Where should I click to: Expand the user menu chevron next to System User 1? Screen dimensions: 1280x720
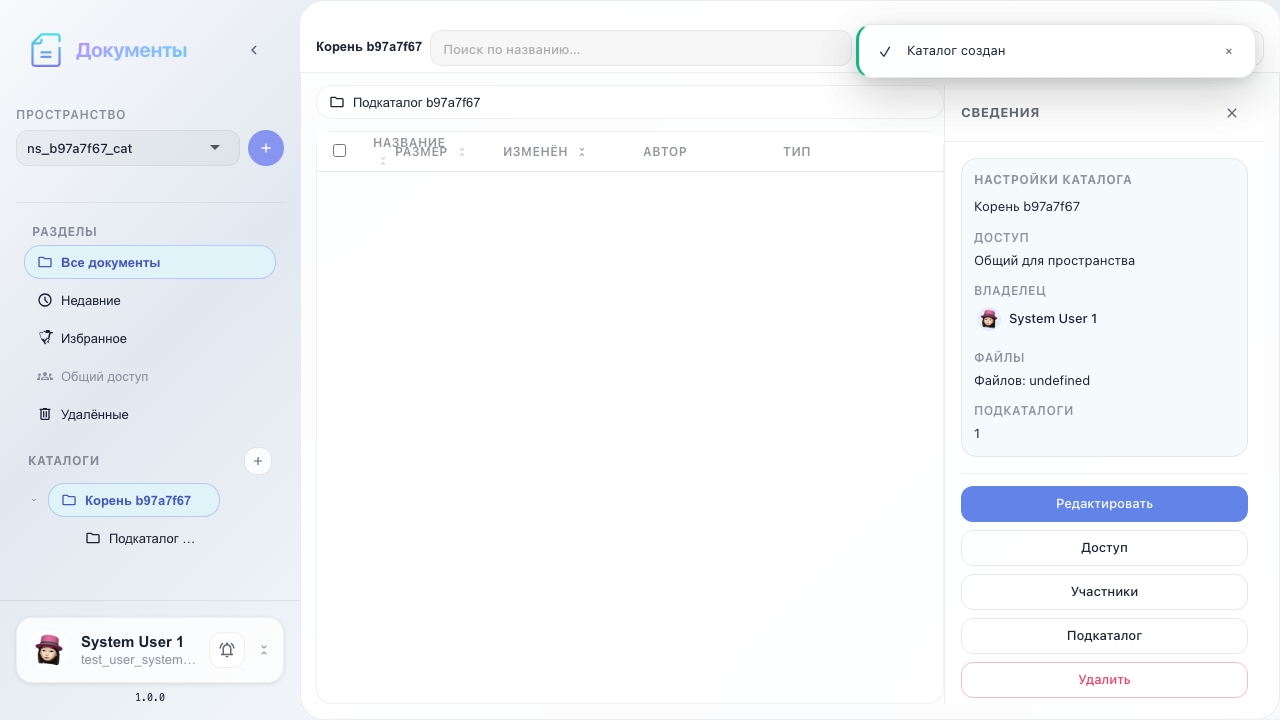[x=264, y=650]
